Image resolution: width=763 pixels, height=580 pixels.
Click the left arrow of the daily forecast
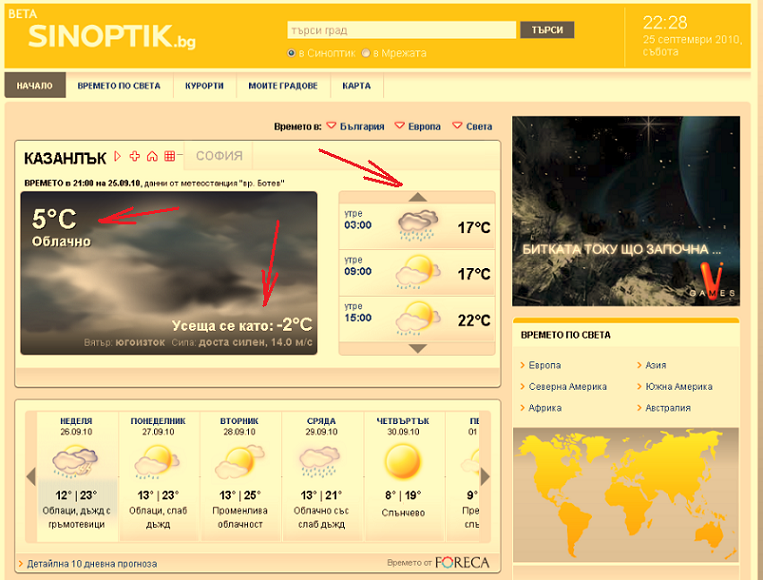(x=30, y=476)
